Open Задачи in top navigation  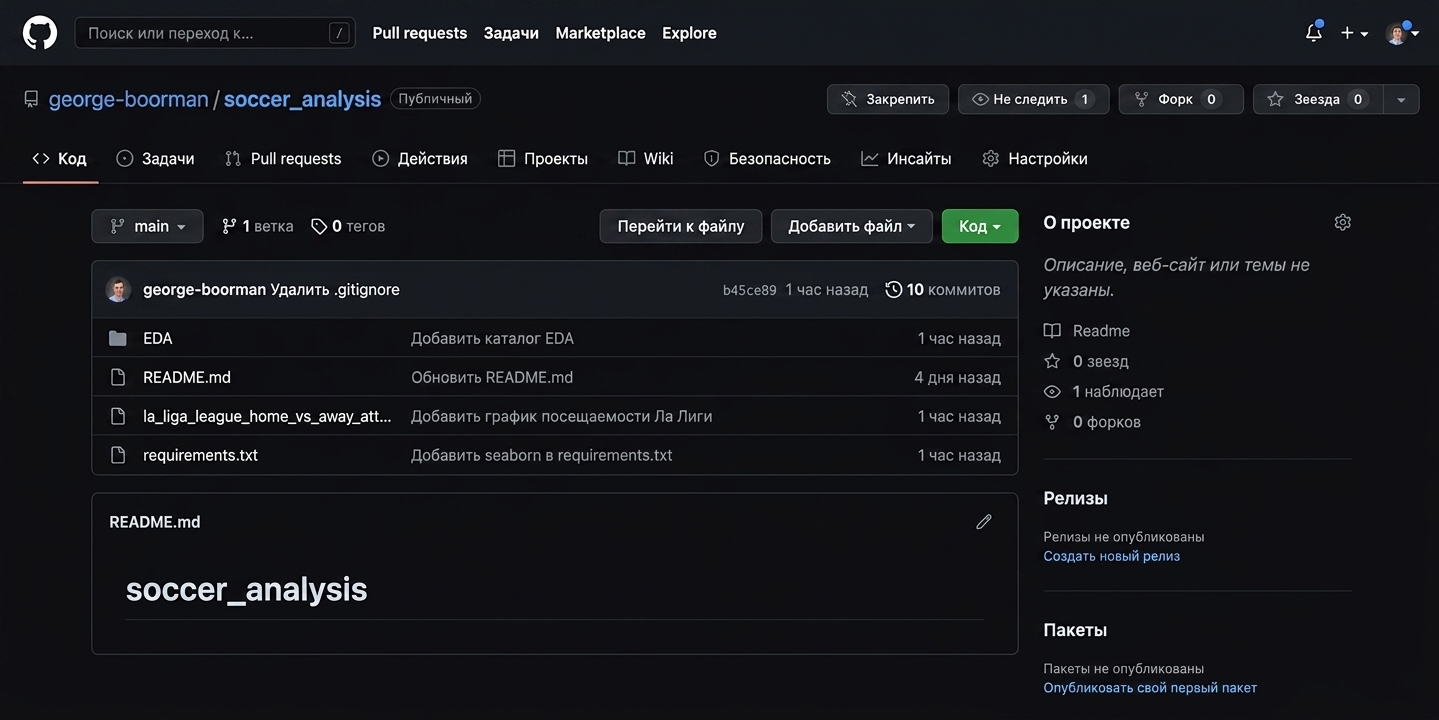click(x=511, y=33)
